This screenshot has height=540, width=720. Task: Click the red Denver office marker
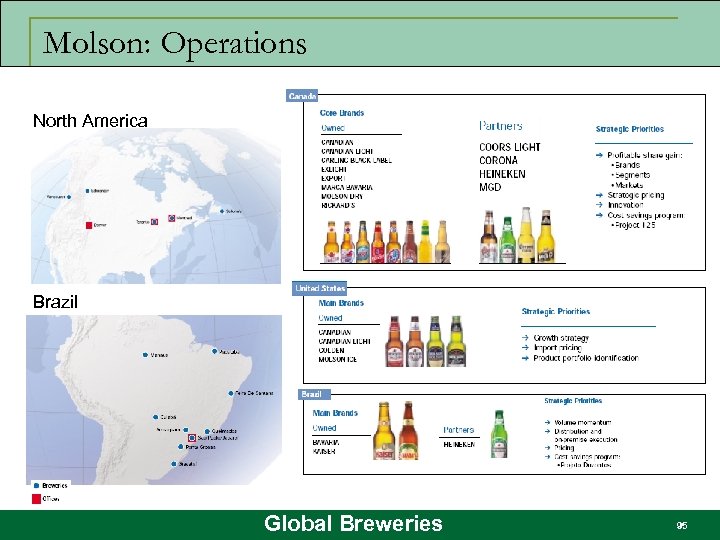pos(89,225)
